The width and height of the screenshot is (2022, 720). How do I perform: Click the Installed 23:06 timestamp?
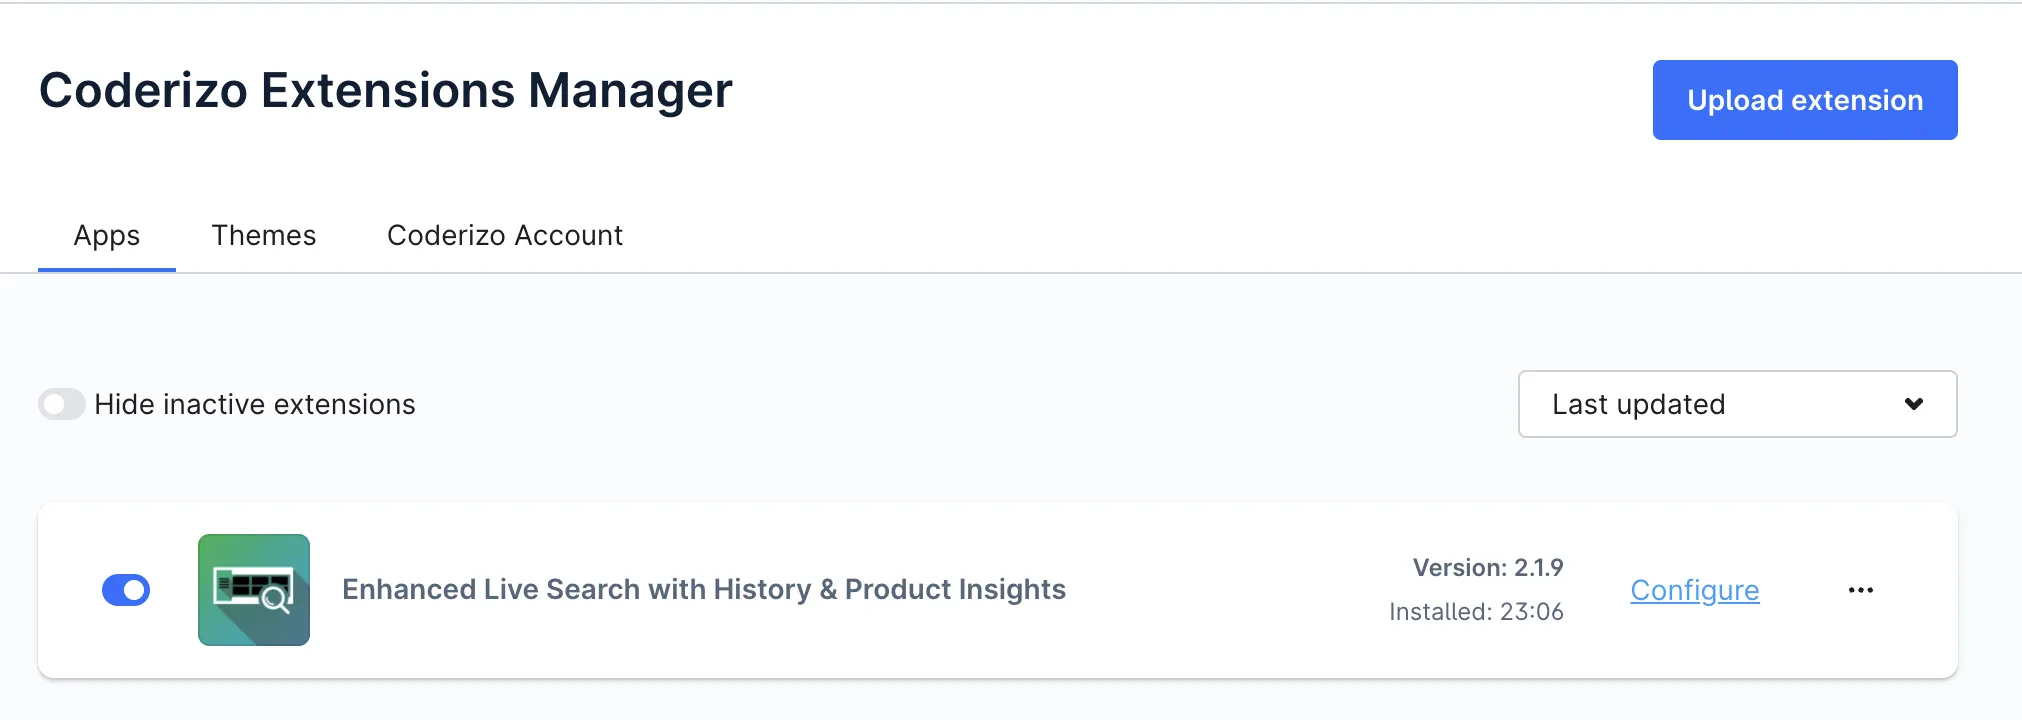1476,612
